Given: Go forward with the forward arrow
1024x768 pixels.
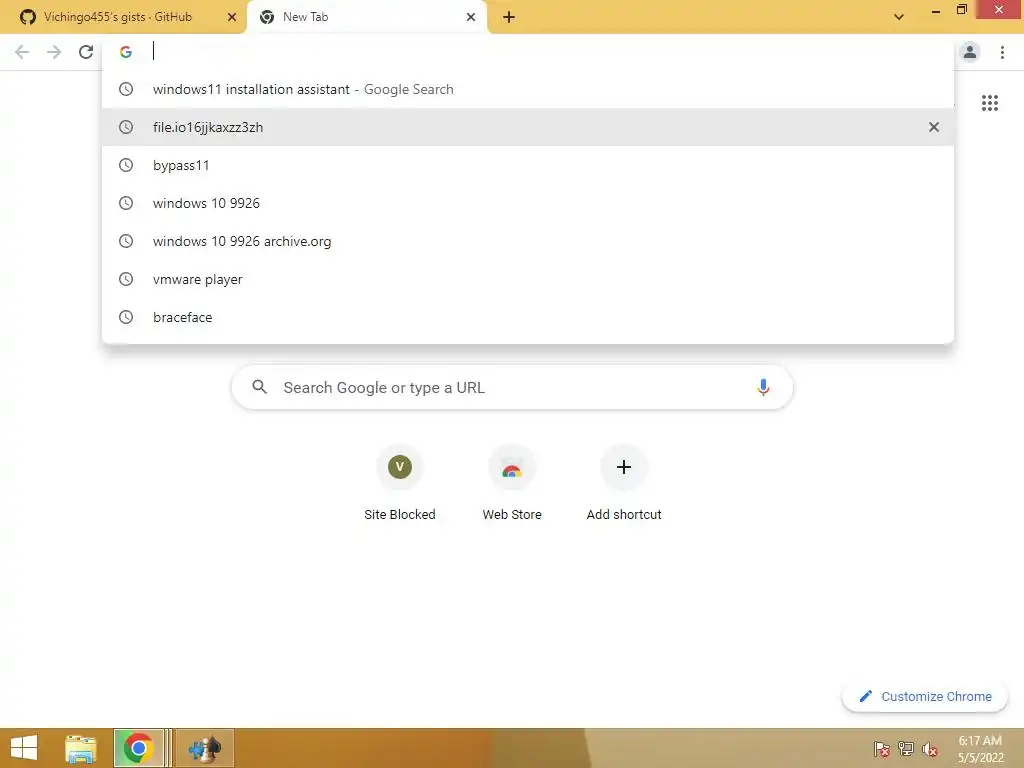Looking at the screenshot, I should point(54,52).
